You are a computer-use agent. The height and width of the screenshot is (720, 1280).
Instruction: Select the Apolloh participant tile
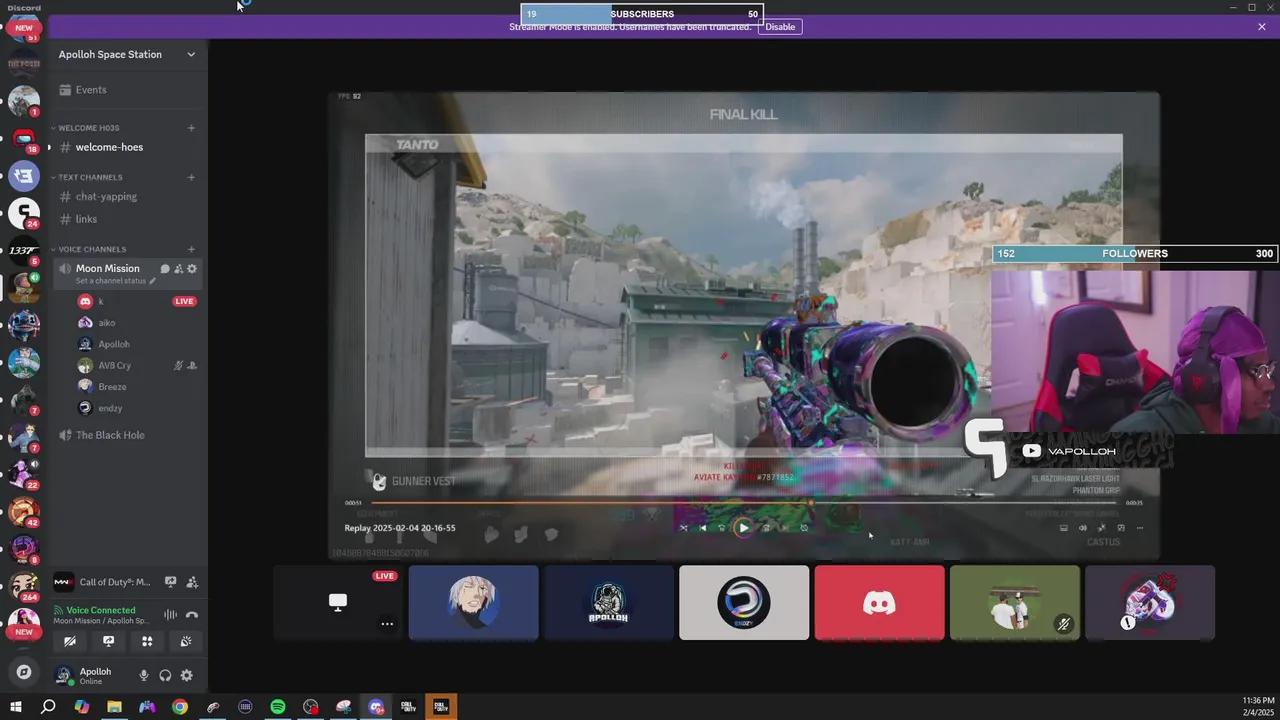(x=609, y=603)
